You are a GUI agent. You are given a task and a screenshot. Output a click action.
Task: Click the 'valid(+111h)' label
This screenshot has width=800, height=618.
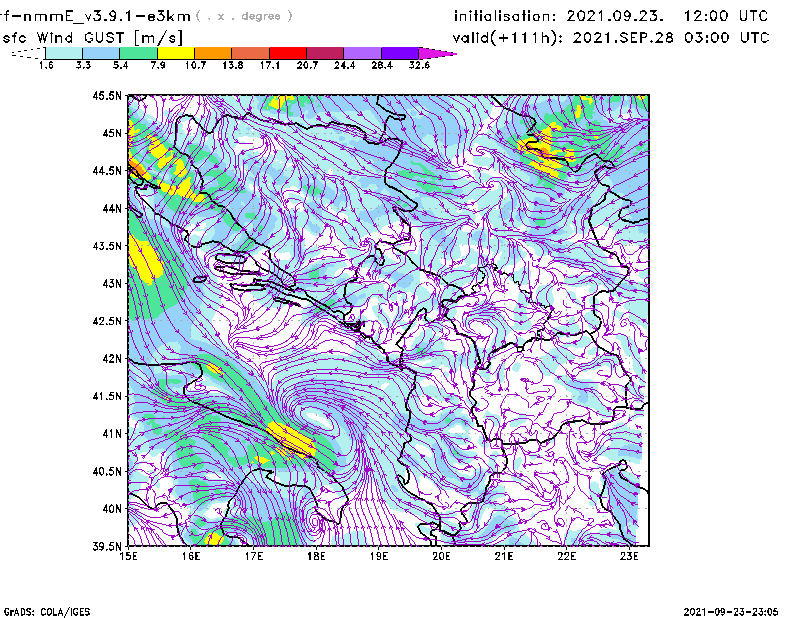[509, 38]
